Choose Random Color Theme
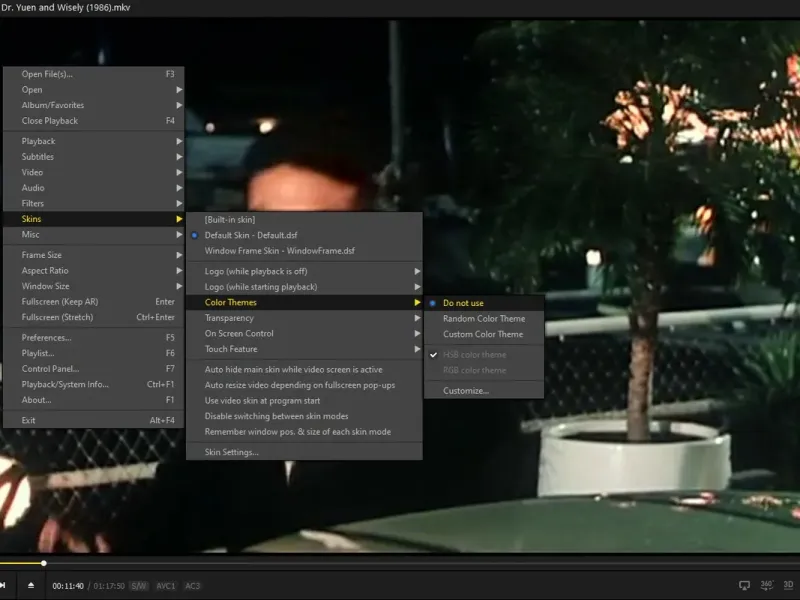 pyautogui.click(x=483, y=319)
